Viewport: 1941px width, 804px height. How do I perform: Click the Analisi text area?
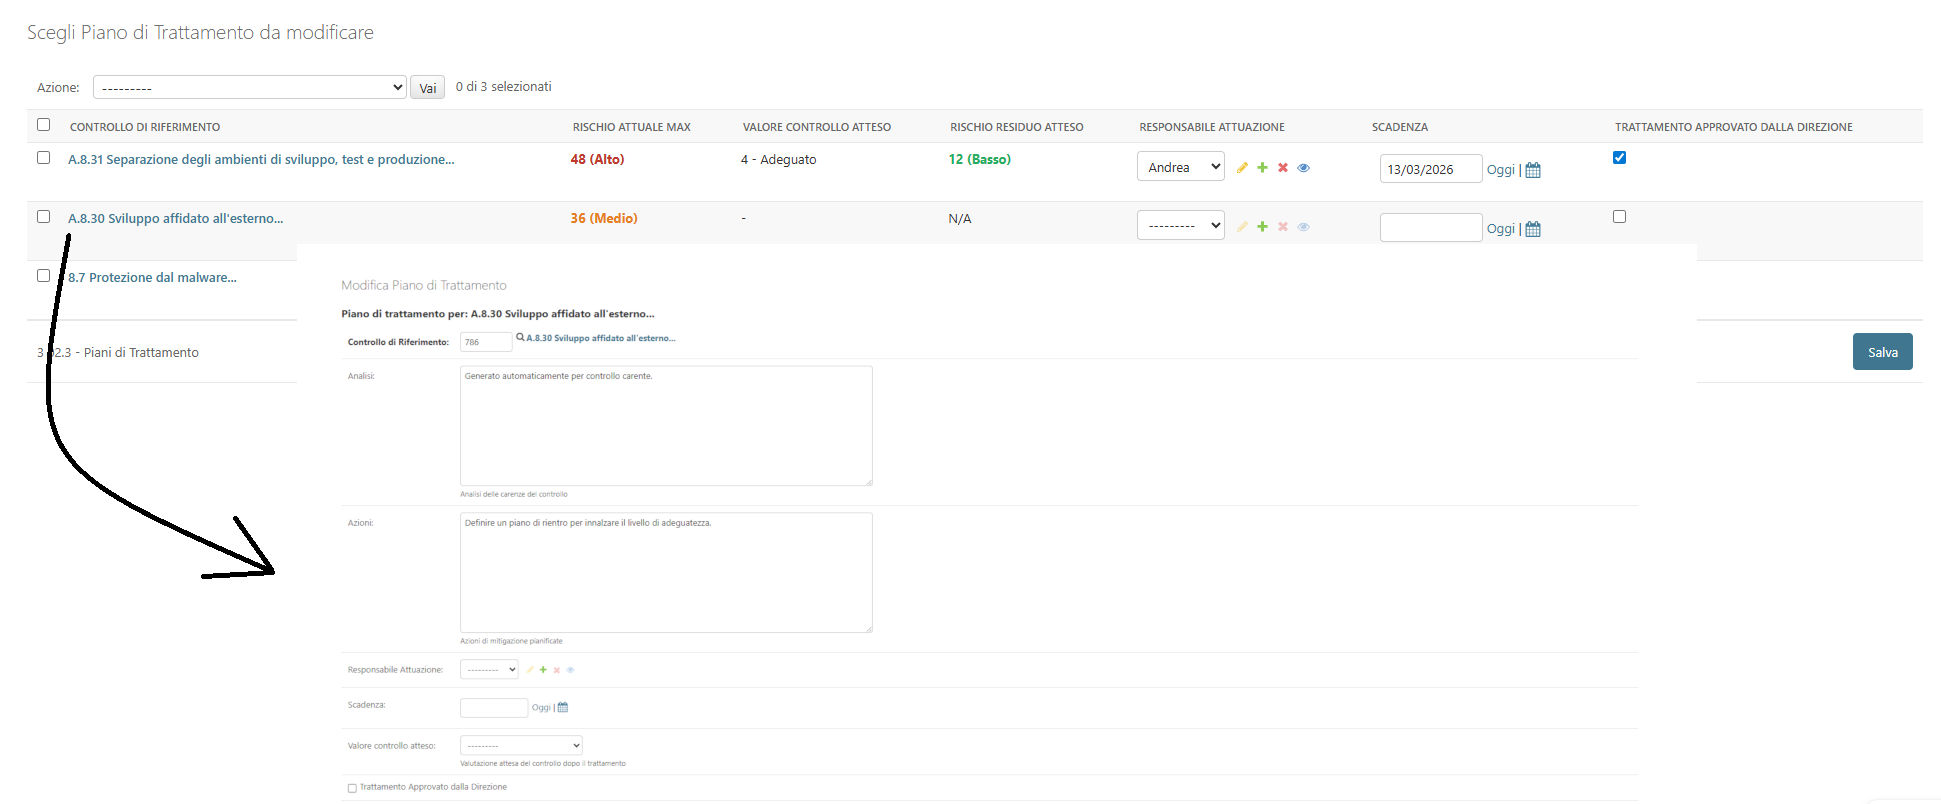coord(665,426)
